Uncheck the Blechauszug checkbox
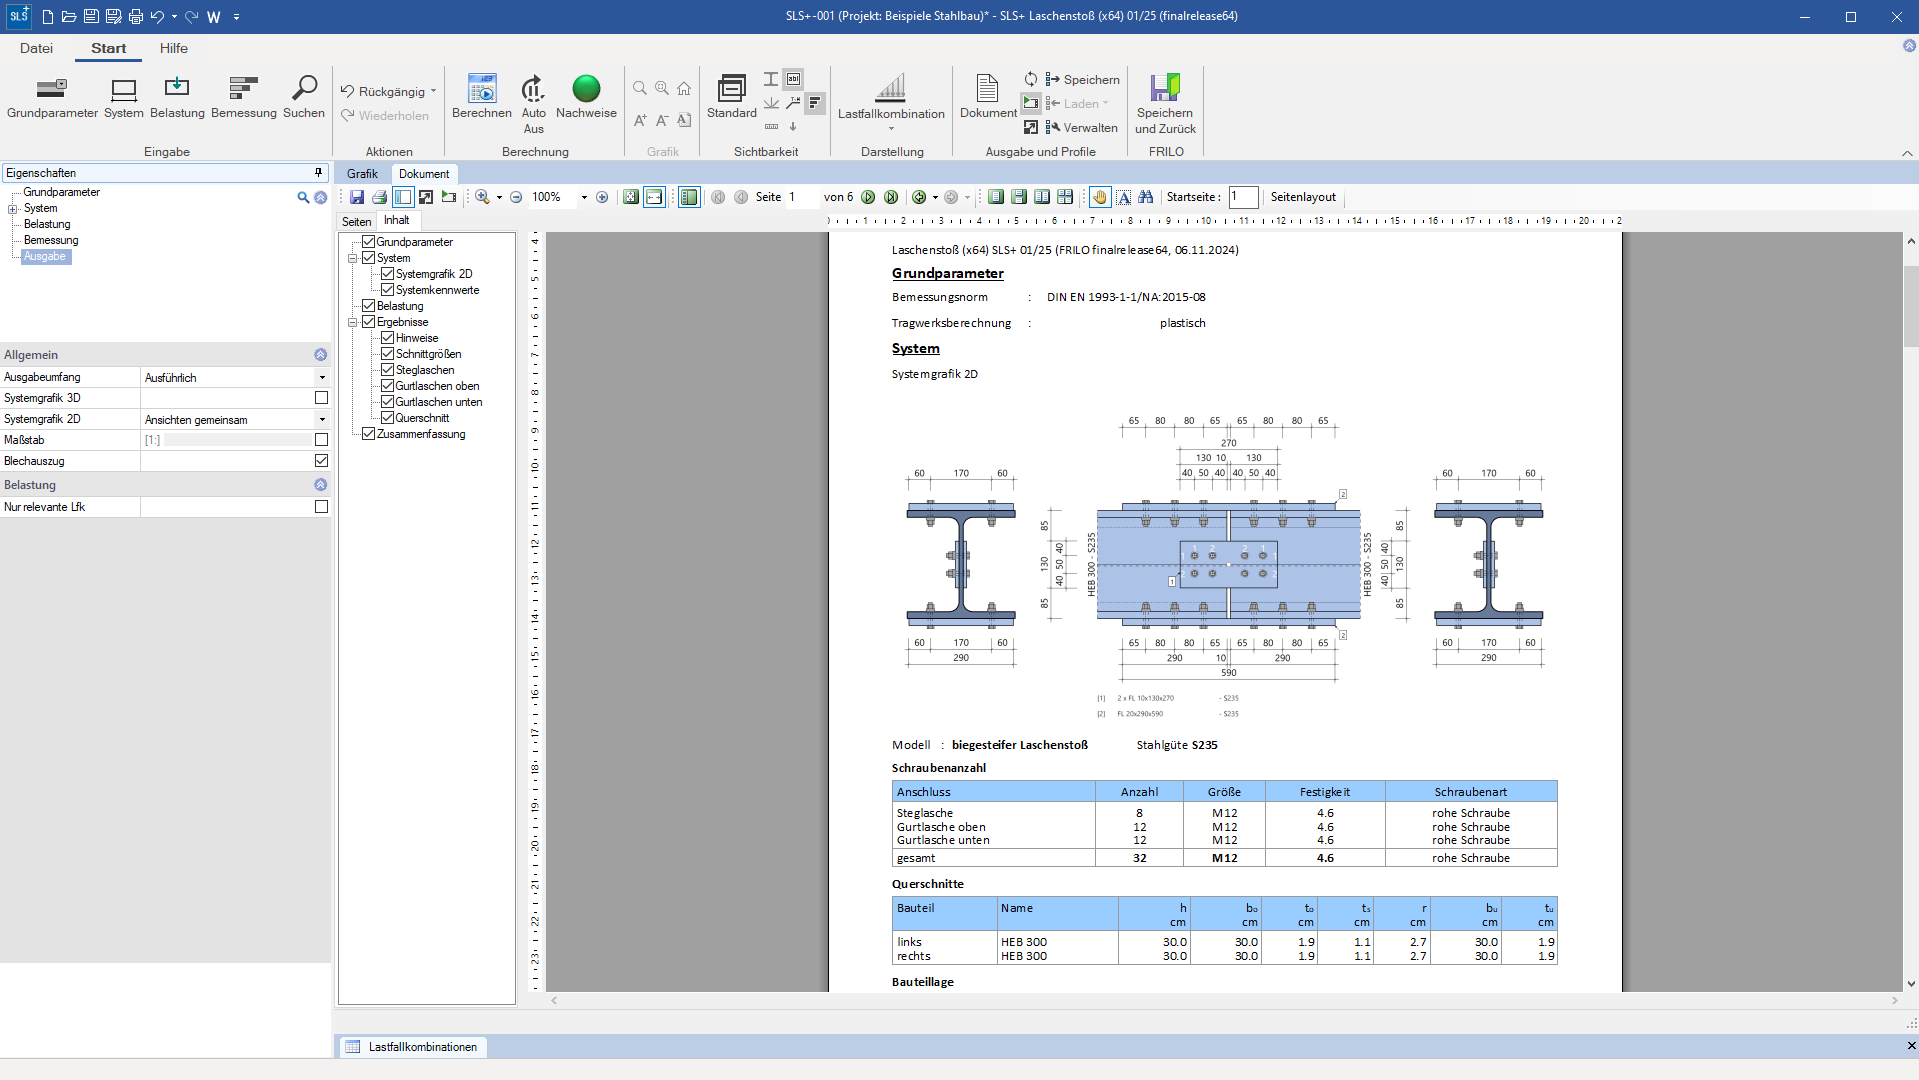 [x=321, y=461]
